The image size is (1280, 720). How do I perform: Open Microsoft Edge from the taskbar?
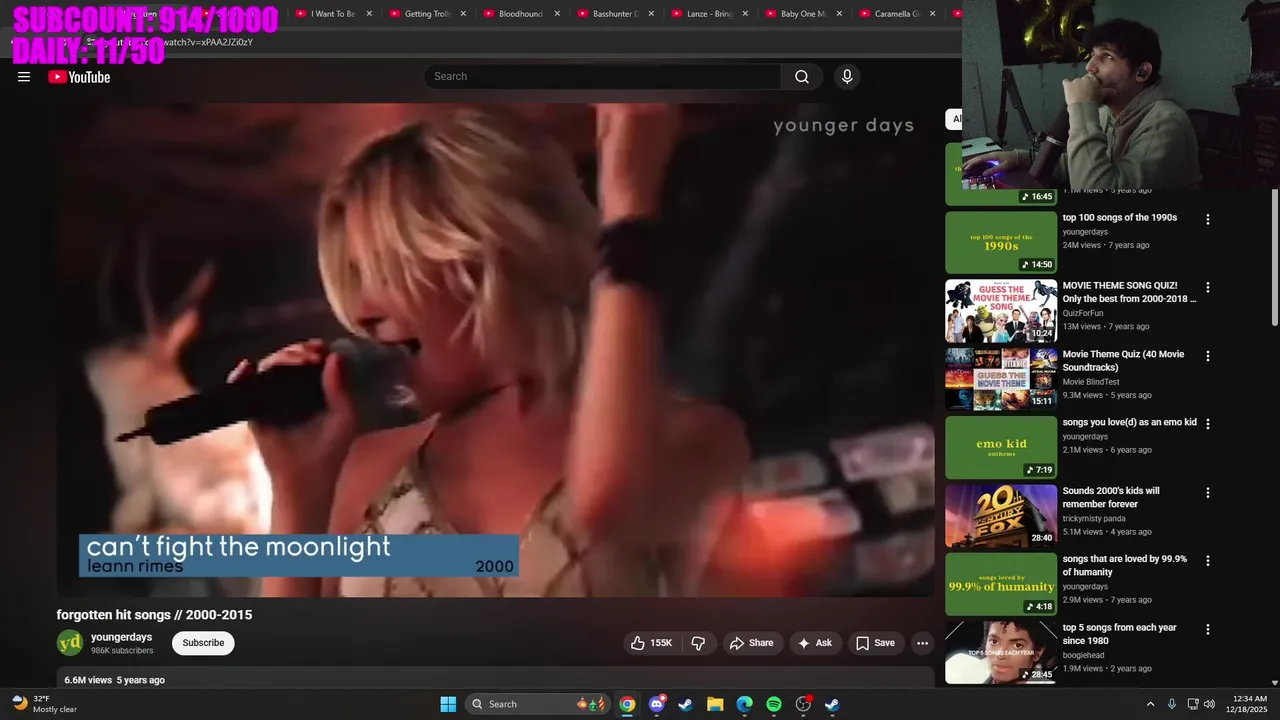[744, 704]
